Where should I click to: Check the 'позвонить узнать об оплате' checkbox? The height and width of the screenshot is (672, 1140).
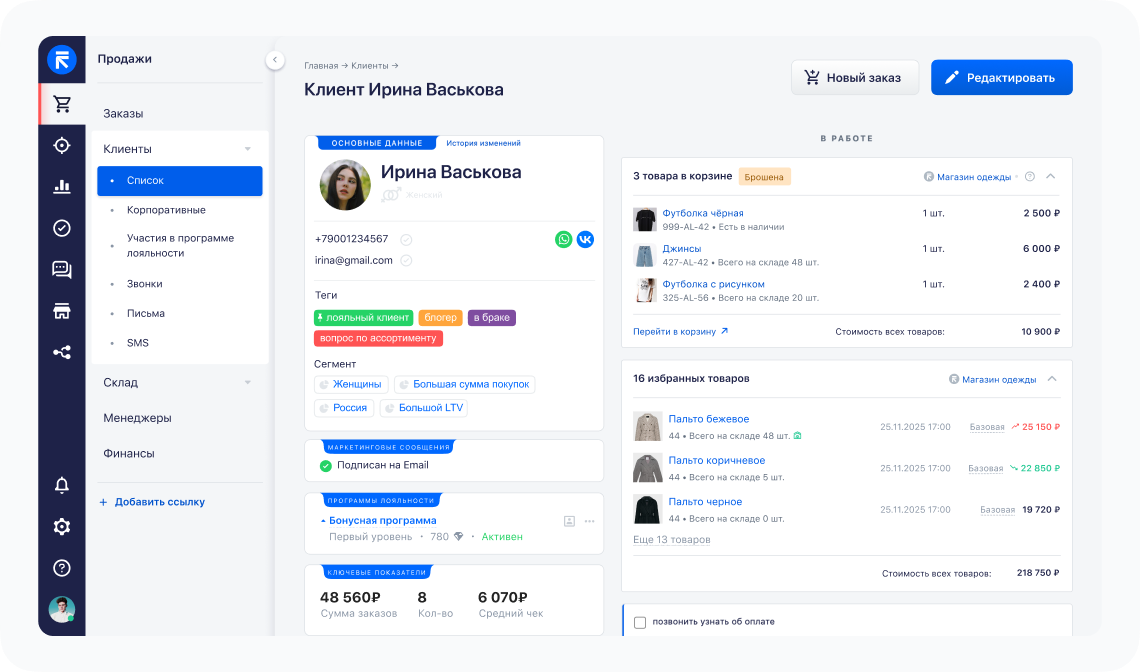click(640, 621)
